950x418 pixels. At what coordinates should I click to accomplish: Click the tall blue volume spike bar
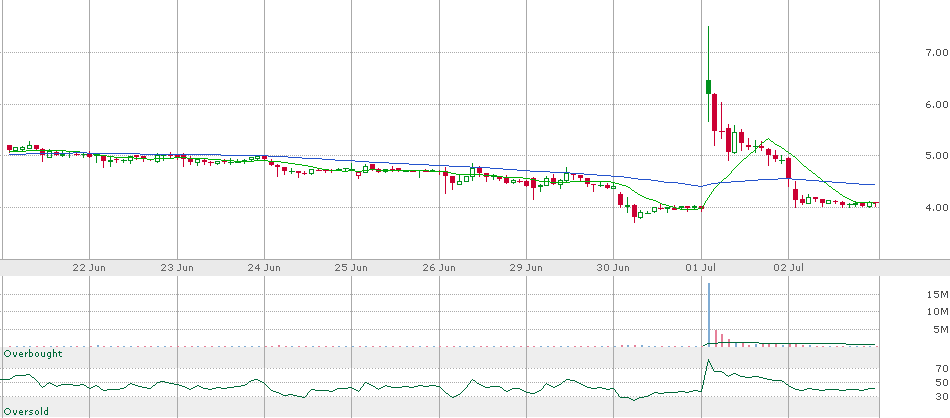tap(709, 314)
